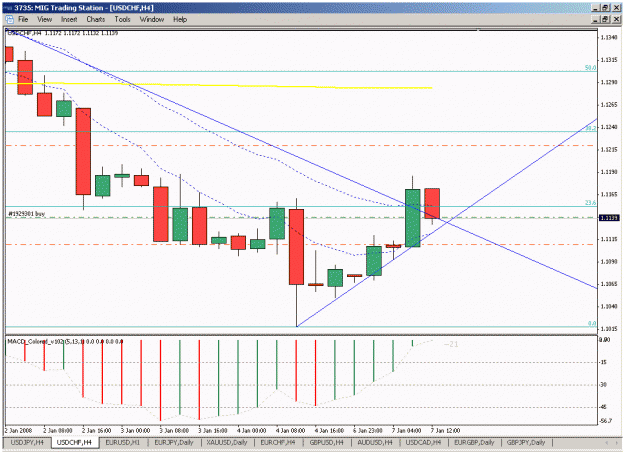Click the 4 Jan 08:00 time label
Viewport: 625px width, 452px height.
tap(290, 431)
